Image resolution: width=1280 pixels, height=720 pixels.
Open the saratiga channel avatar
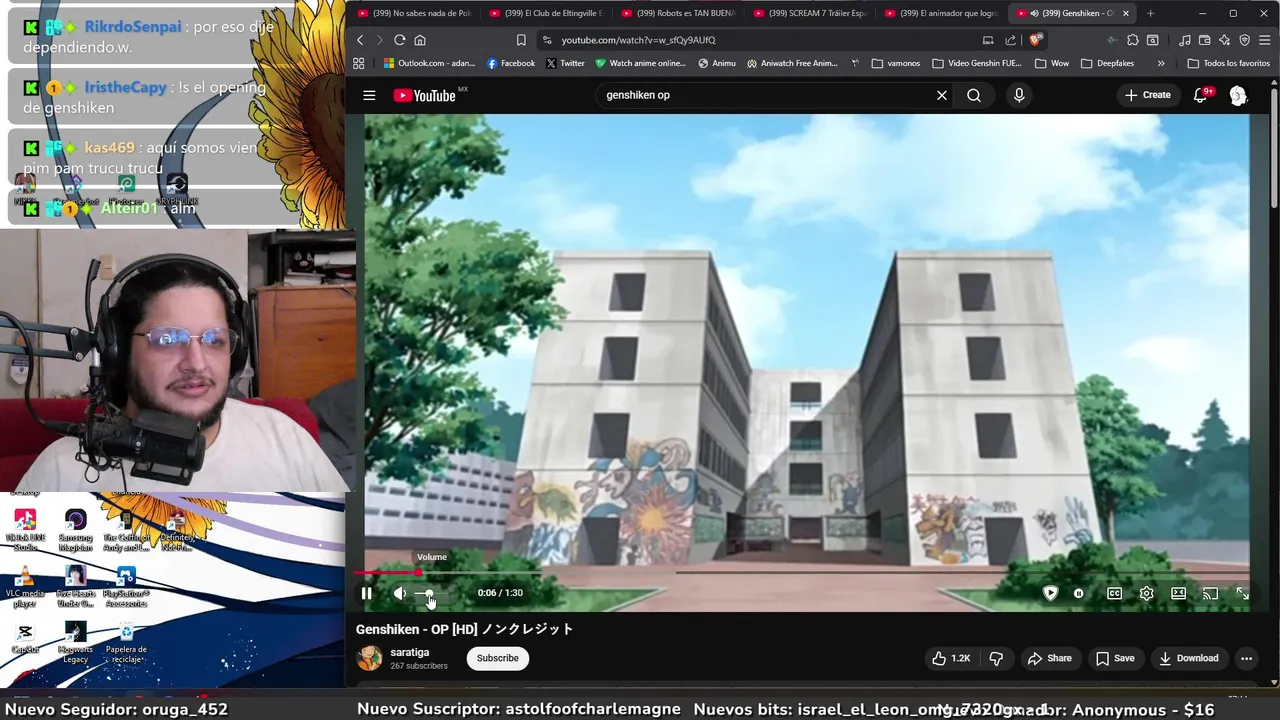[x=370, y=658]
